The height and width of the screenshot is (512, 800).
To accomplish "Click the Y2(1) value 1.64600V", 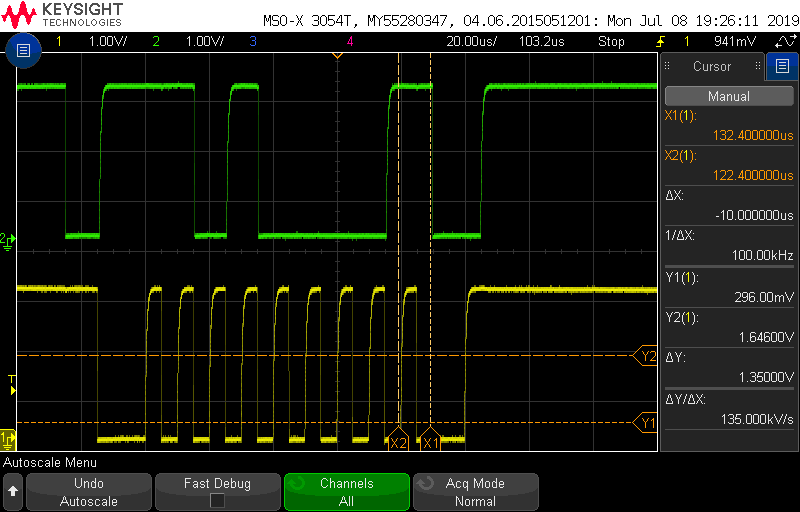I will click(766, 337).
